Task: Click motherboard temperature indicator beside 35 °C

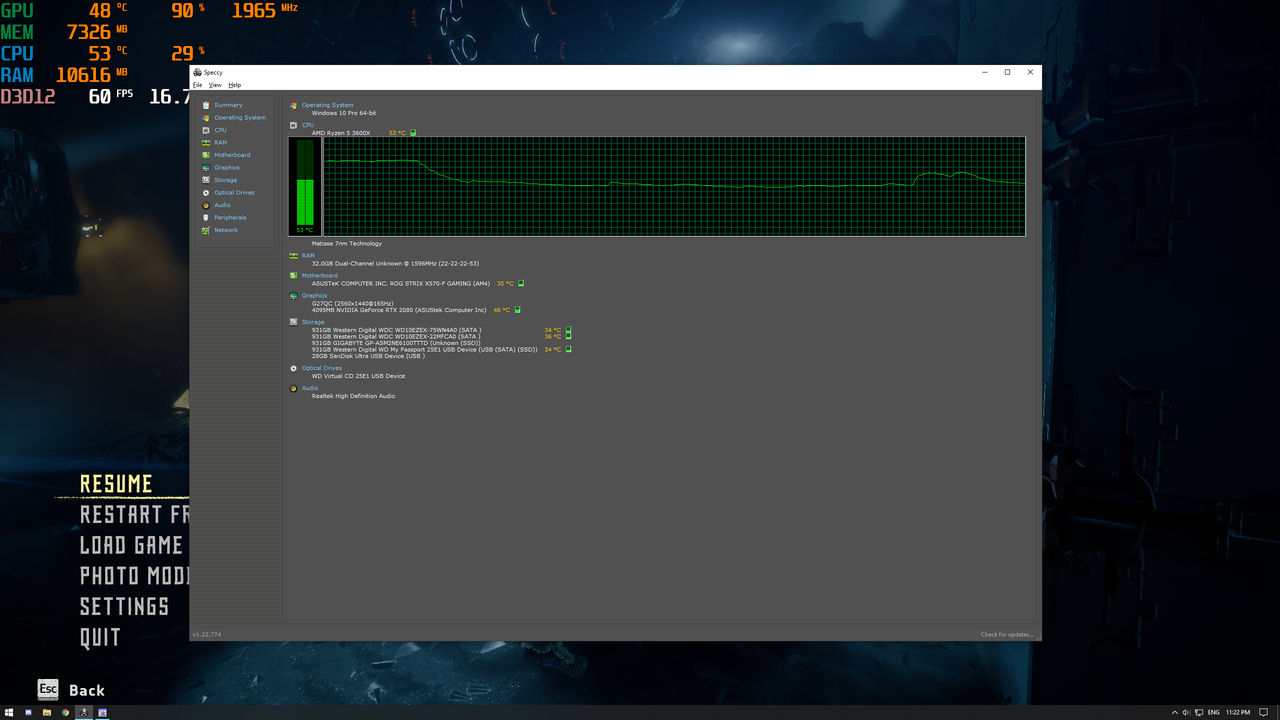Action: 521,284
